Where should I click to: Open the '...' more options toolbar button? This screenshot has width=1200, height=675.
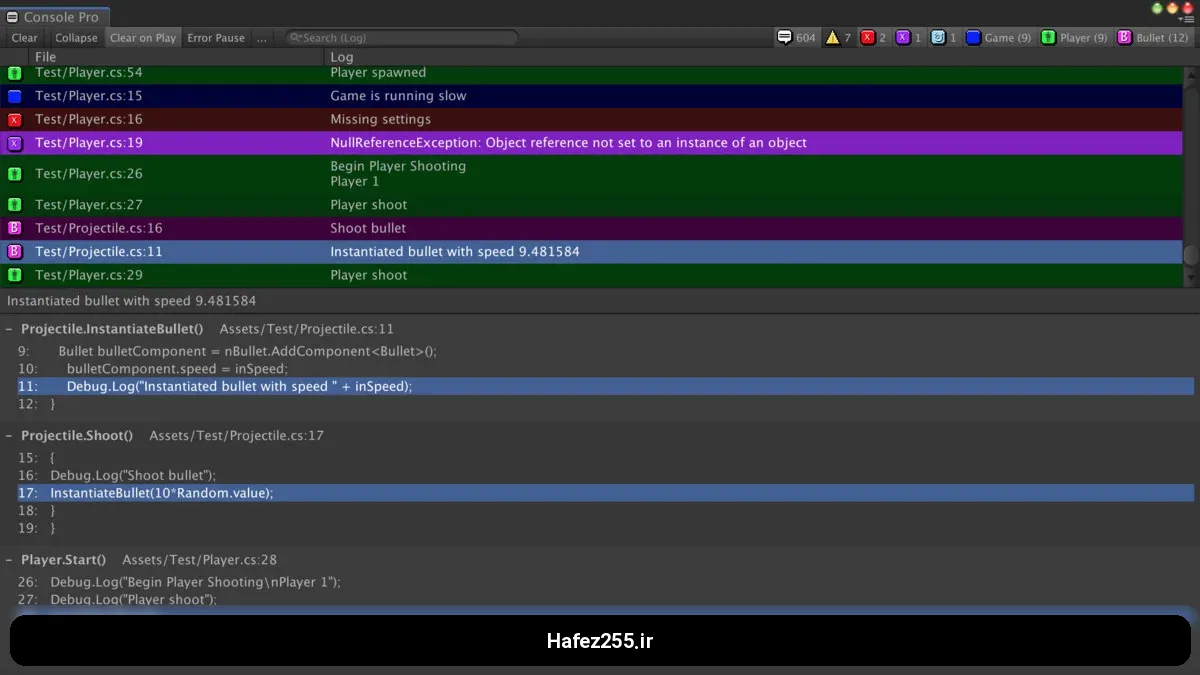pos(262,38)
